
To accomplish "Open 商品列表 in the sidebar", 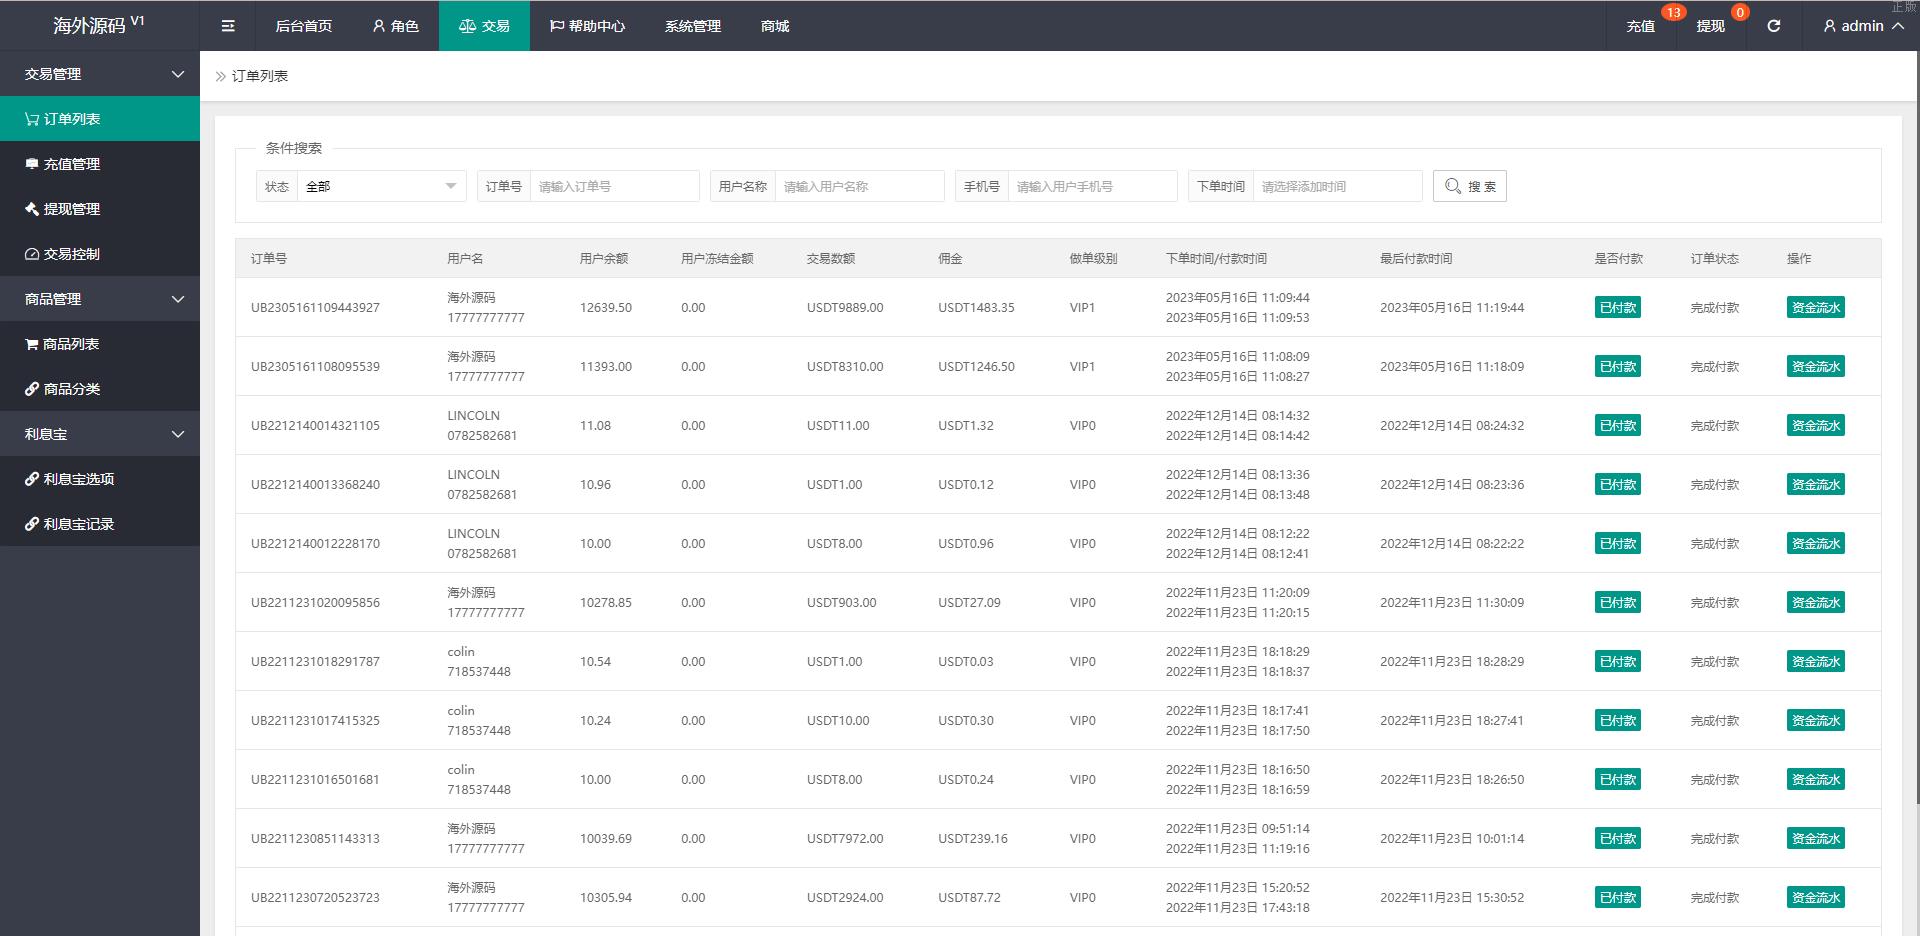I will tap(71, 344).
